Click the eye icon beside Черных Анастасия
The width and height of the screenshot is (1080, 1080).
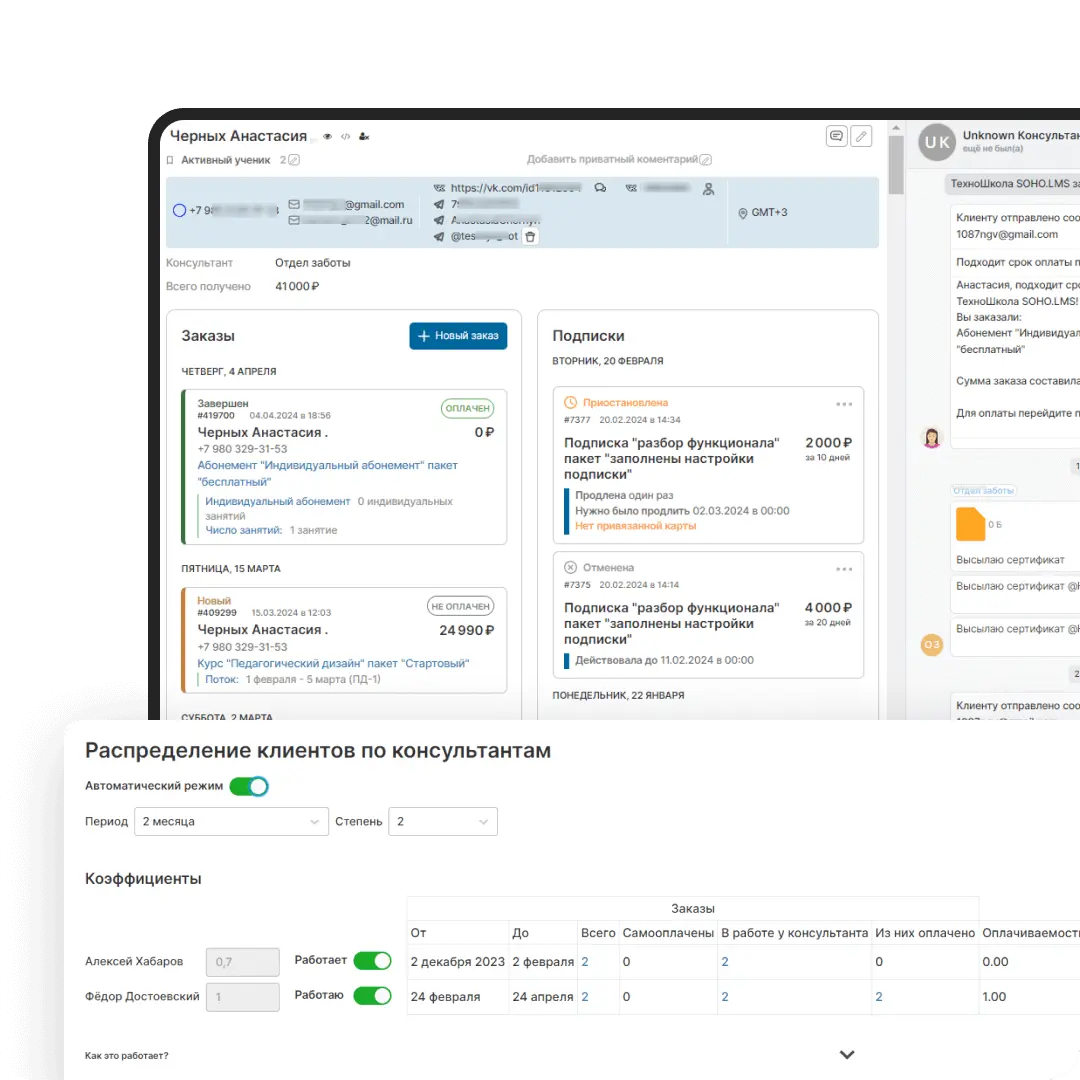[x=327, y=137]
